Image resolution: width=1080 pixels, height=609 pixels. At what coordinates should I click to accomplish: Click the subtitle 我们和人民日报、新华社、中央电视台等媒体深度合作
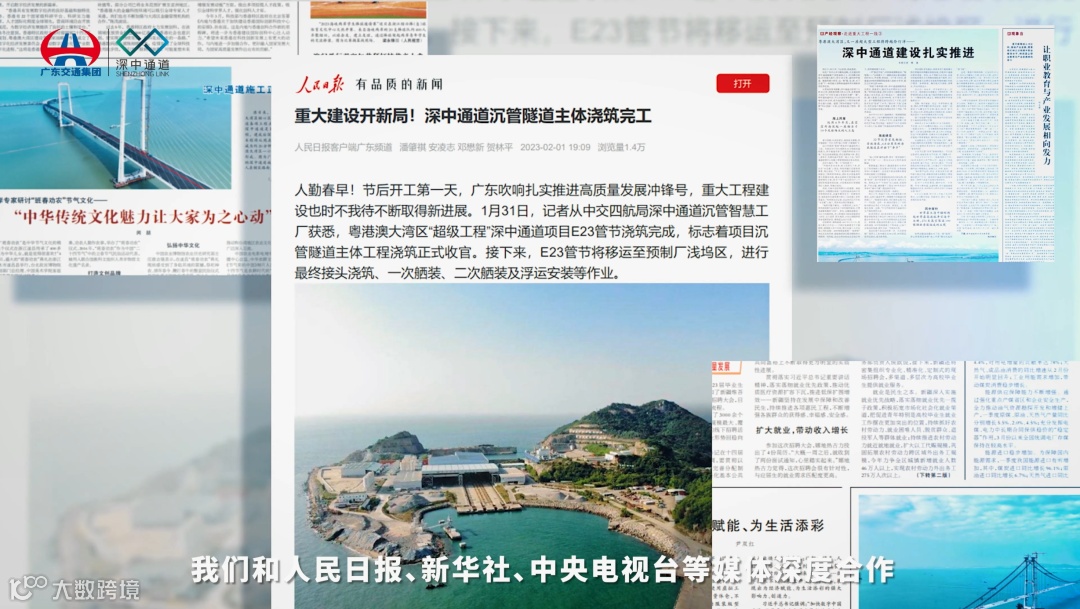[542, 570]
